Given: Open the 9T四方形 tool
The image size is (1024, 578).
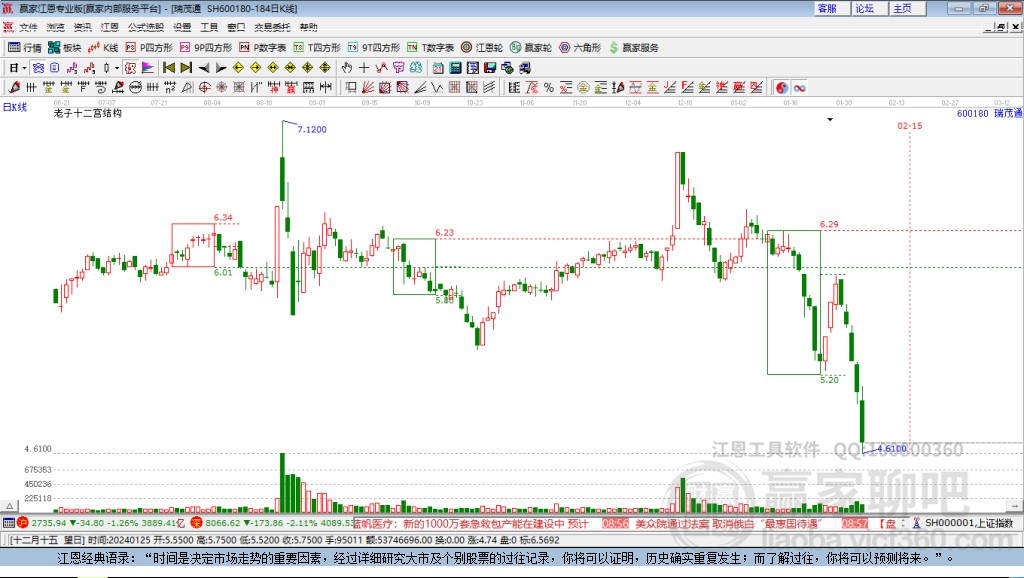Looking at the screenshot, I should 374,48.
